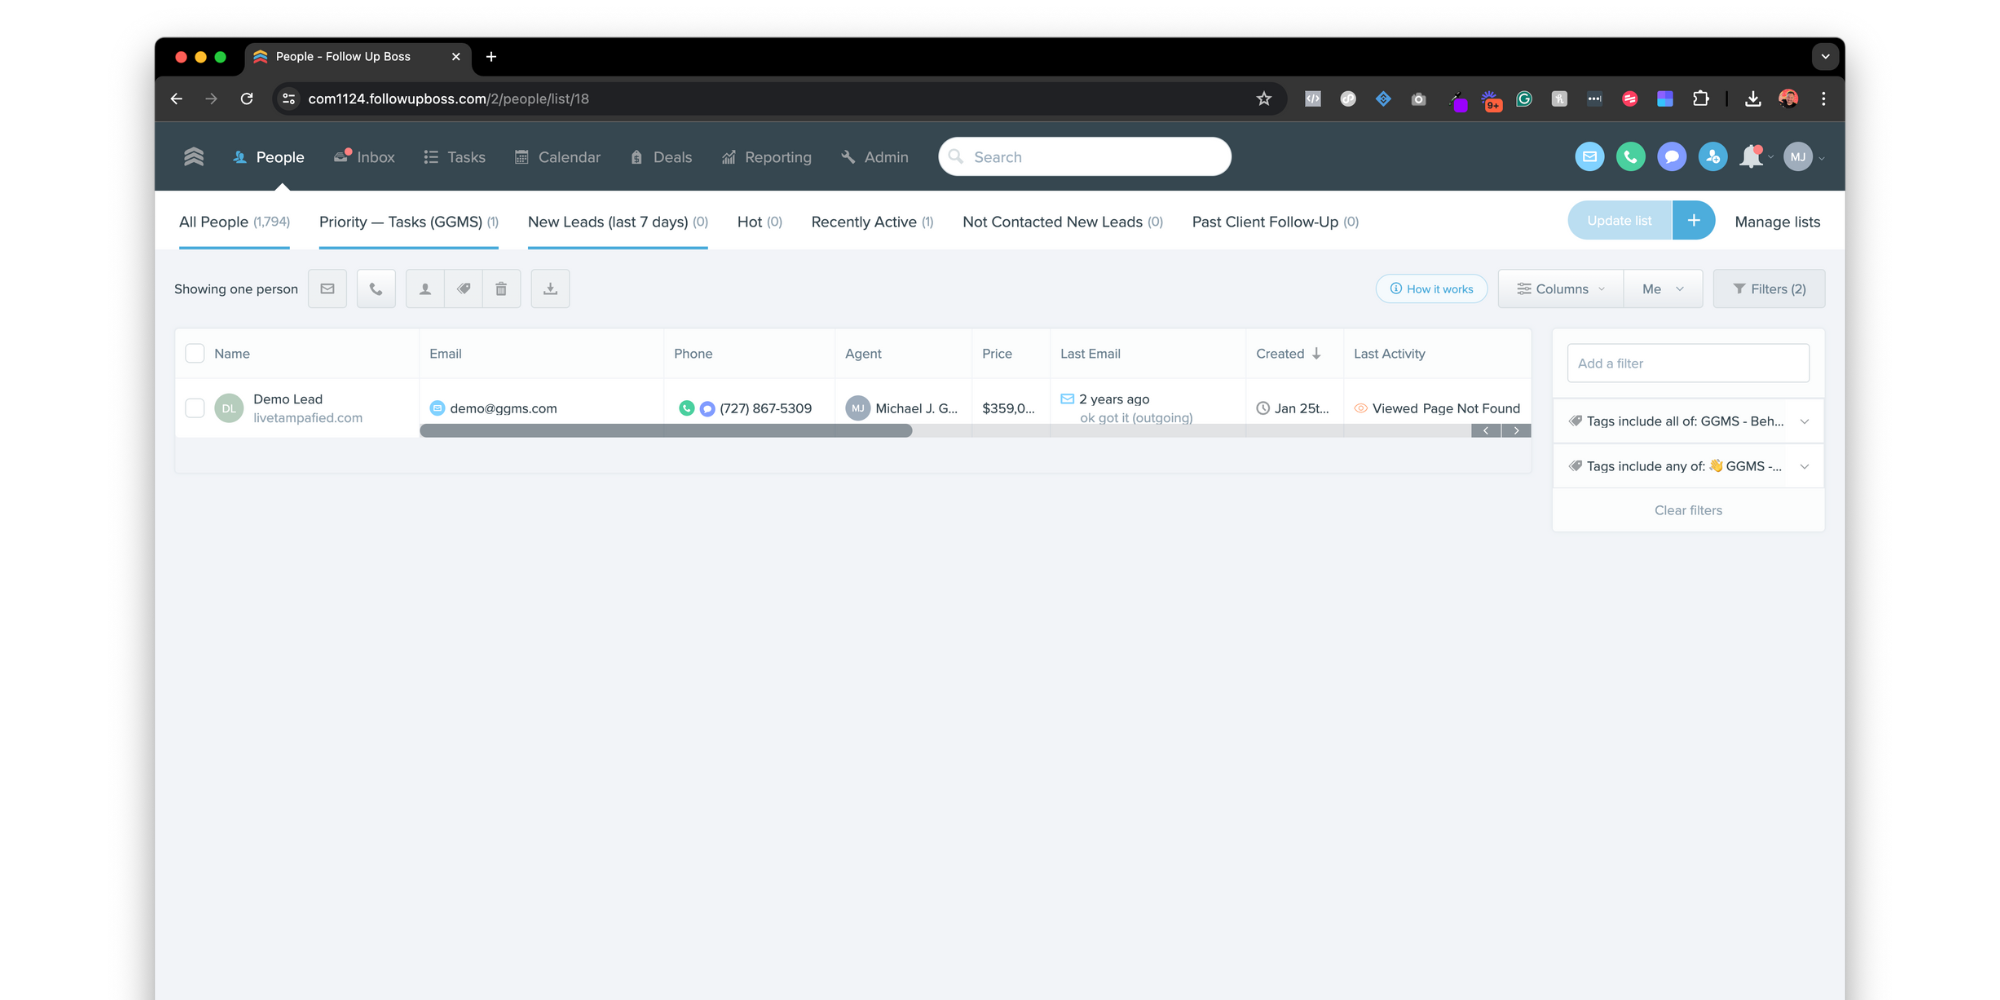Open notifications bell icon

pyautogui.click(x=1751, y=157)
